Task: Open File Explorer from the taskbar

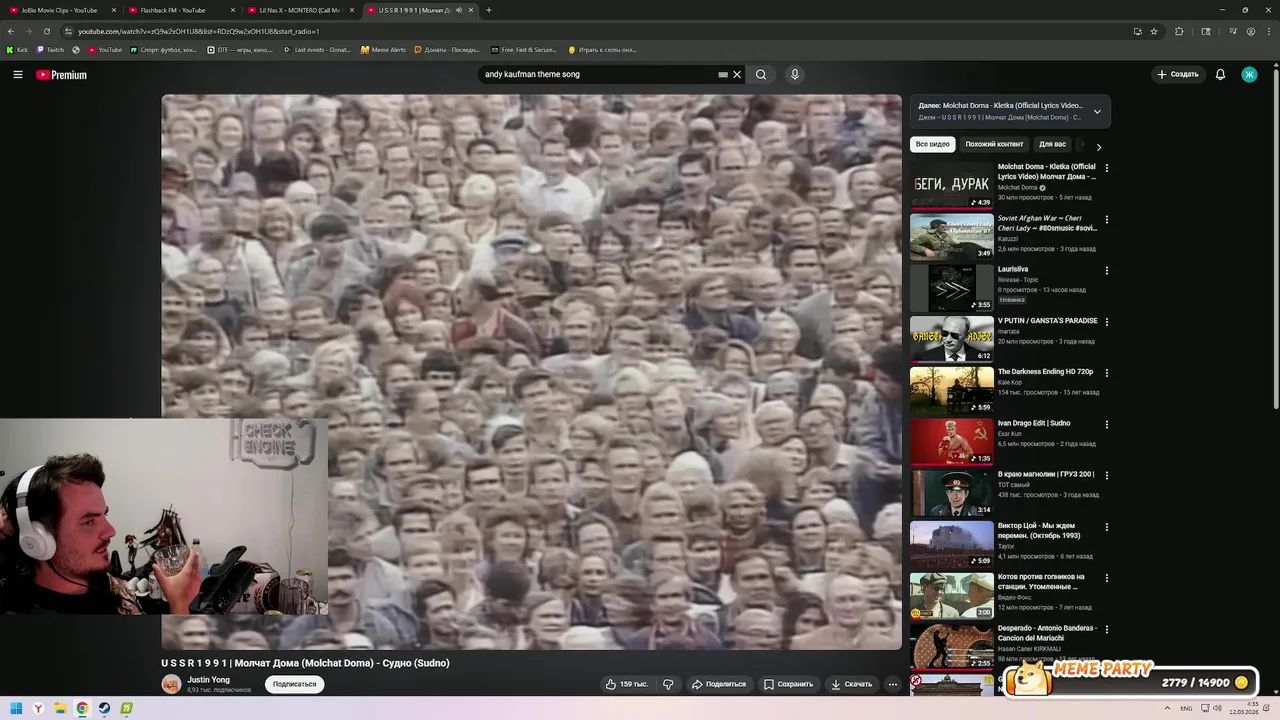Action: click(x=60, y=708)
